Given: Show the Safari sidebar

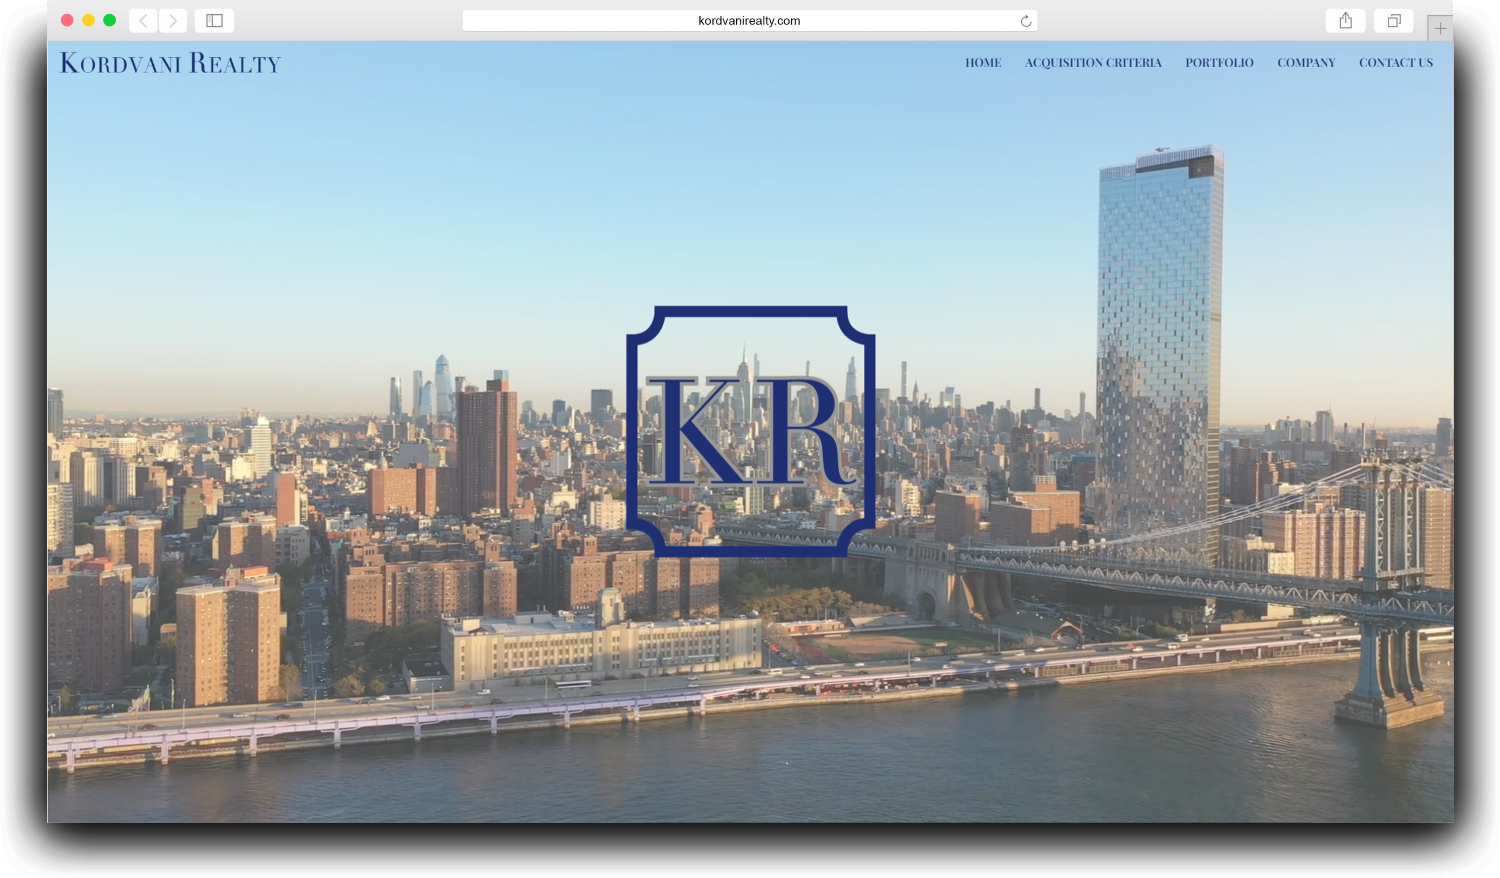Looking at the screenshot, I should coord(214,20).
